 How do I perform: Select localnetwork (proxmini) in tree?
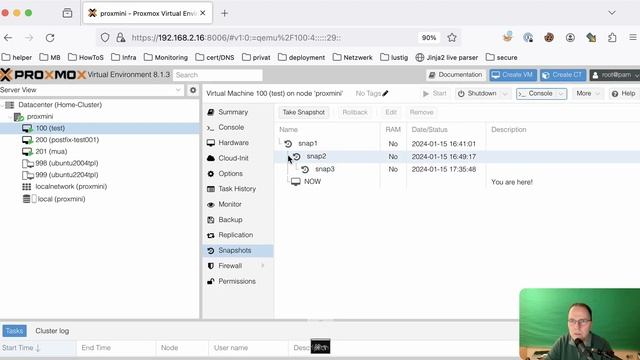(71, 187)
